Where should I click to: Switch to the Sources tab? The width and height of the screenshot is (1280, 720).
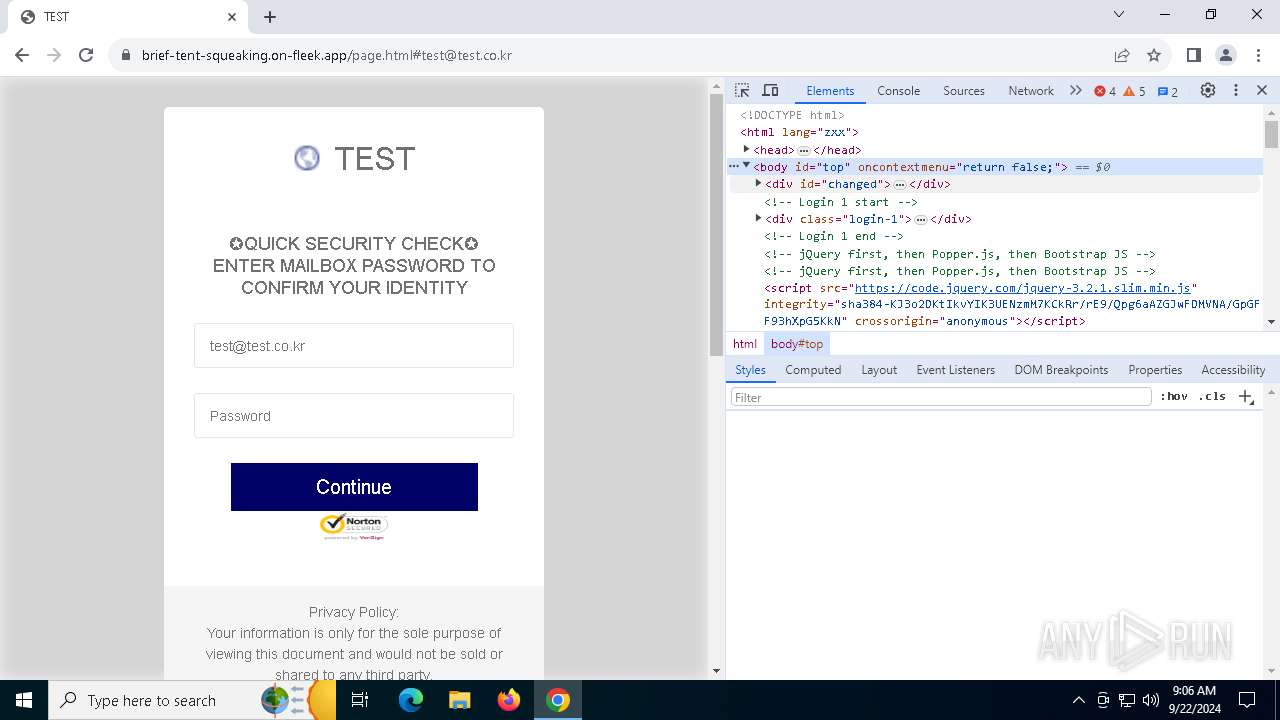964,90
